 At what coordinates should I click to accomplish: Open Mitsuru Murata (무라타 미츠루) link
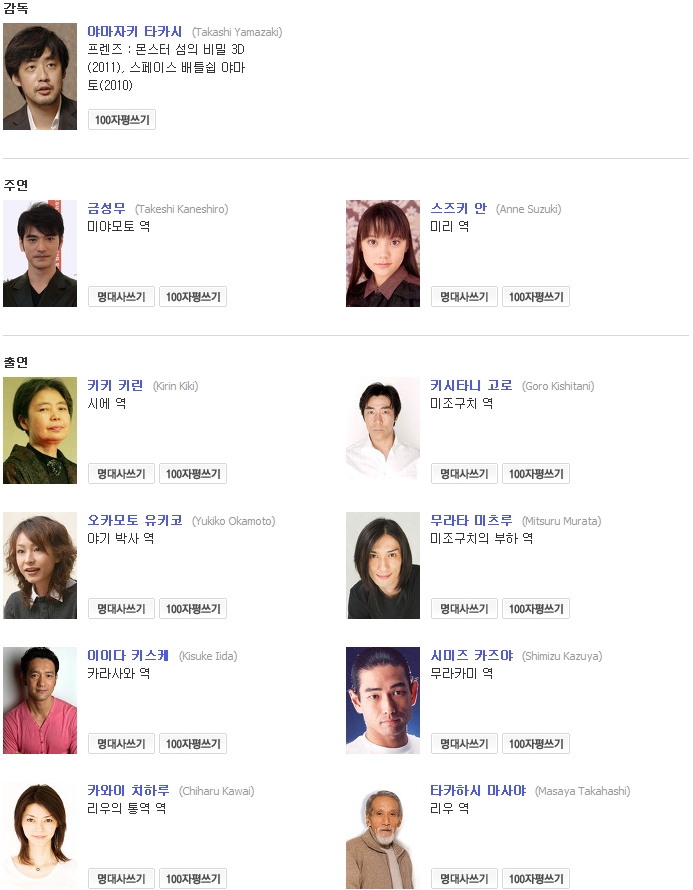tap(471, 520)
